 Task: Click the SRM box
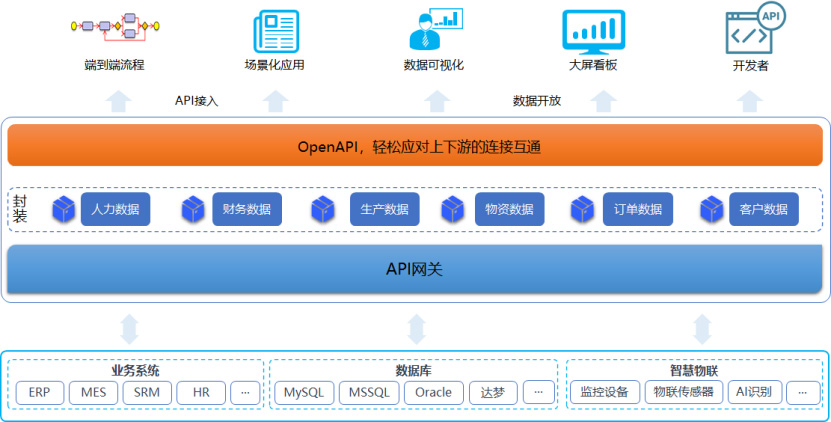[x=147, y=393]
